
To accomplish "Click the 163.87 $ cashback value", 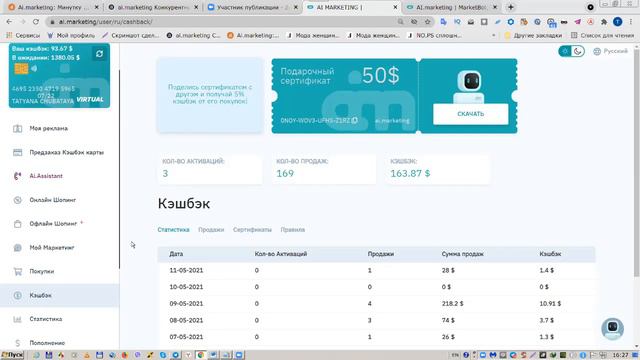I will 410,173.
